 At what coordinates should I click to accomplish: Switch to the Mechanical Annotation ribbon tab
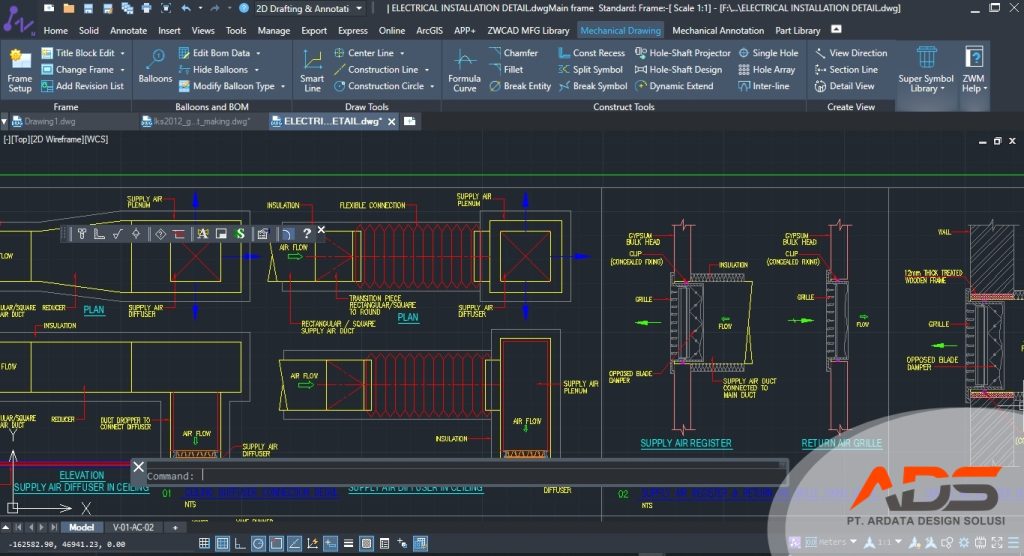coord(718,30)
